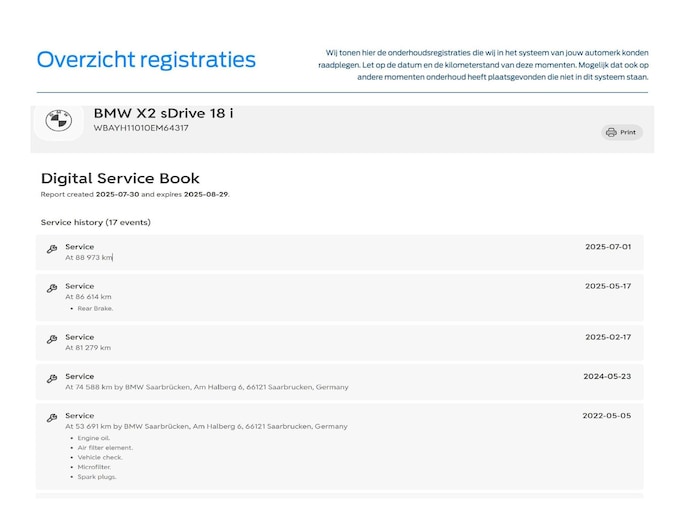The width and height of the screenshot is (685, 513).
Task: Select the Spark plugs list item
Action: [98, 477]
